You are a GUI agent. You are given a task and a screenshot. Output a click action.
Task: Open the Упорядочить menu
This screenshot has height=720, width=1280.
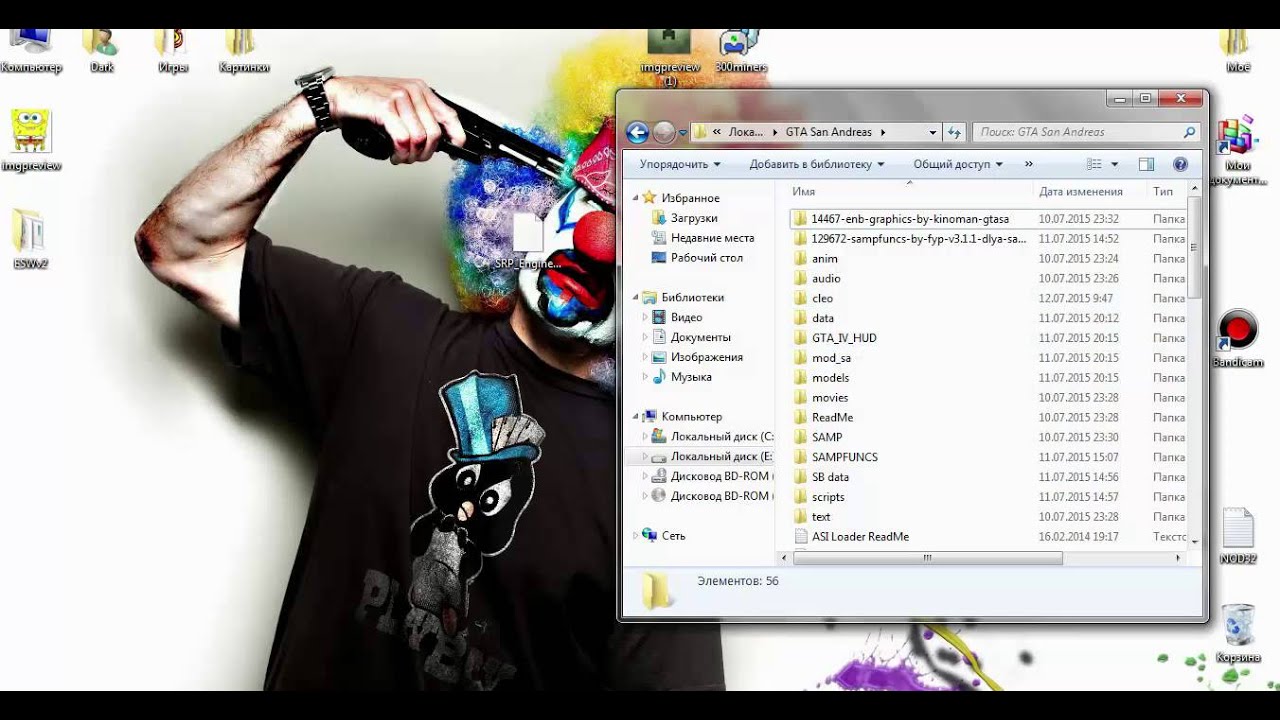click(680, 164)
